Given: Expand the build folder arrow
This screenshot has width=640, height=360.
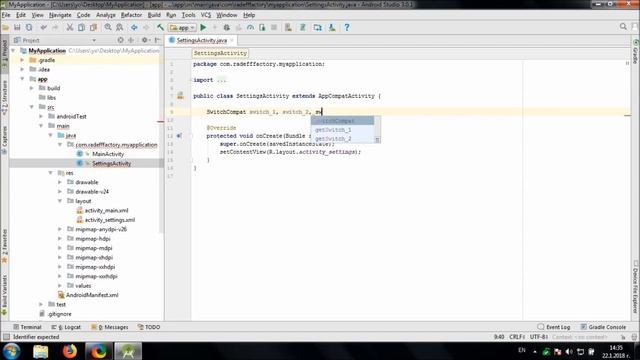Looking at the screenshot, I should click(32, 88).
